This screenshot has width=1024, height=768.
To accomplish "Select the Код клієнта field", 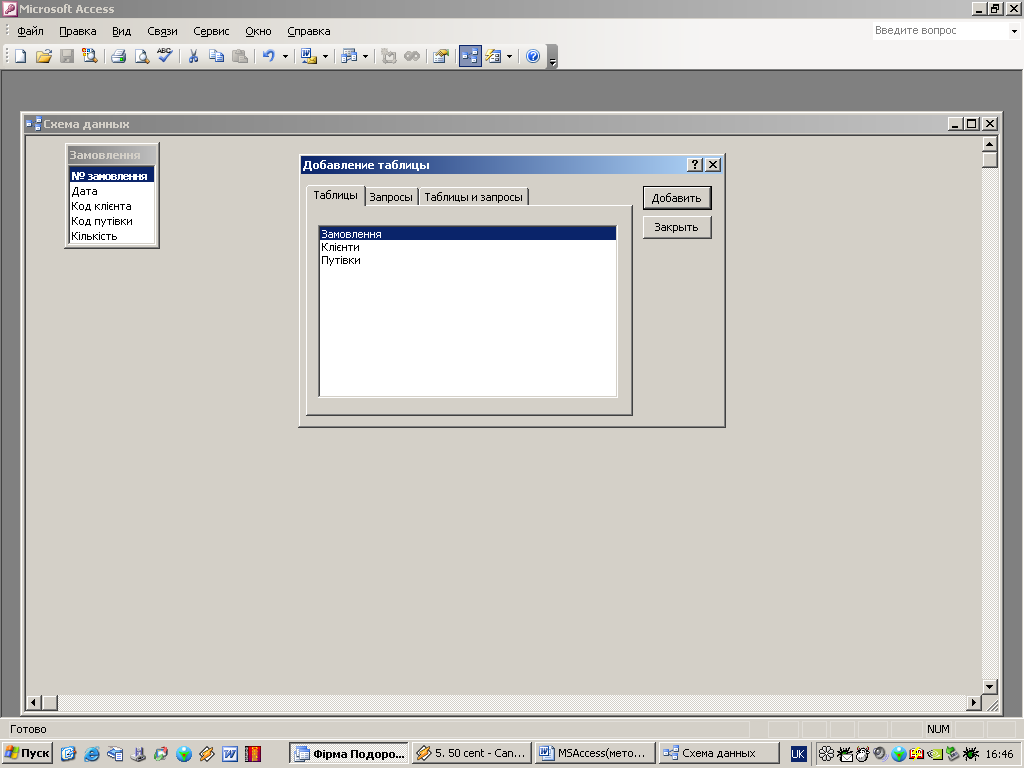I will pyautogui.click(x=112, y=206).
